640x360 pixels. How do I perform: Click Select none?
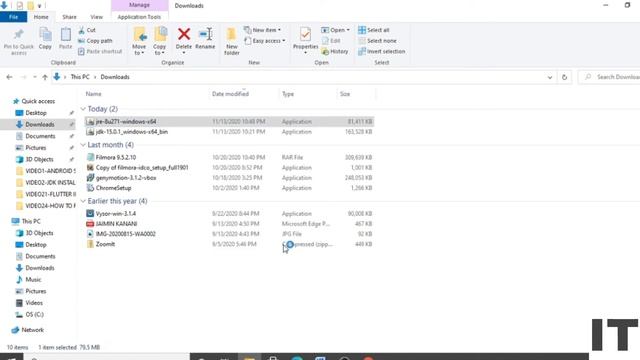point(377,41)
